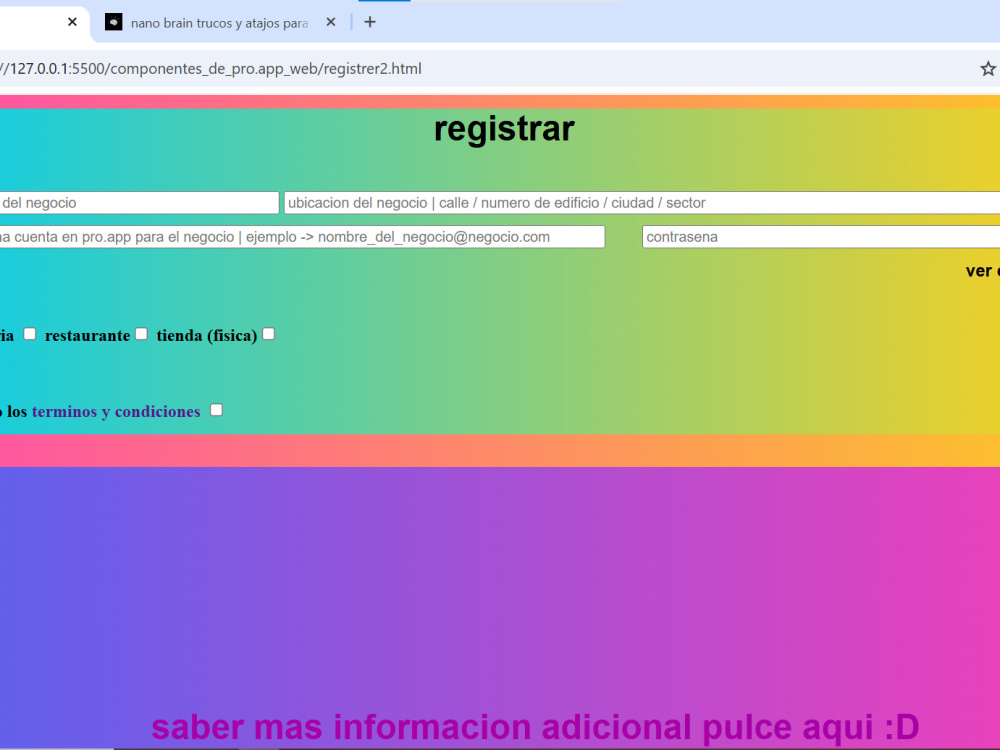Click the address bar URL

click(211, 69)
